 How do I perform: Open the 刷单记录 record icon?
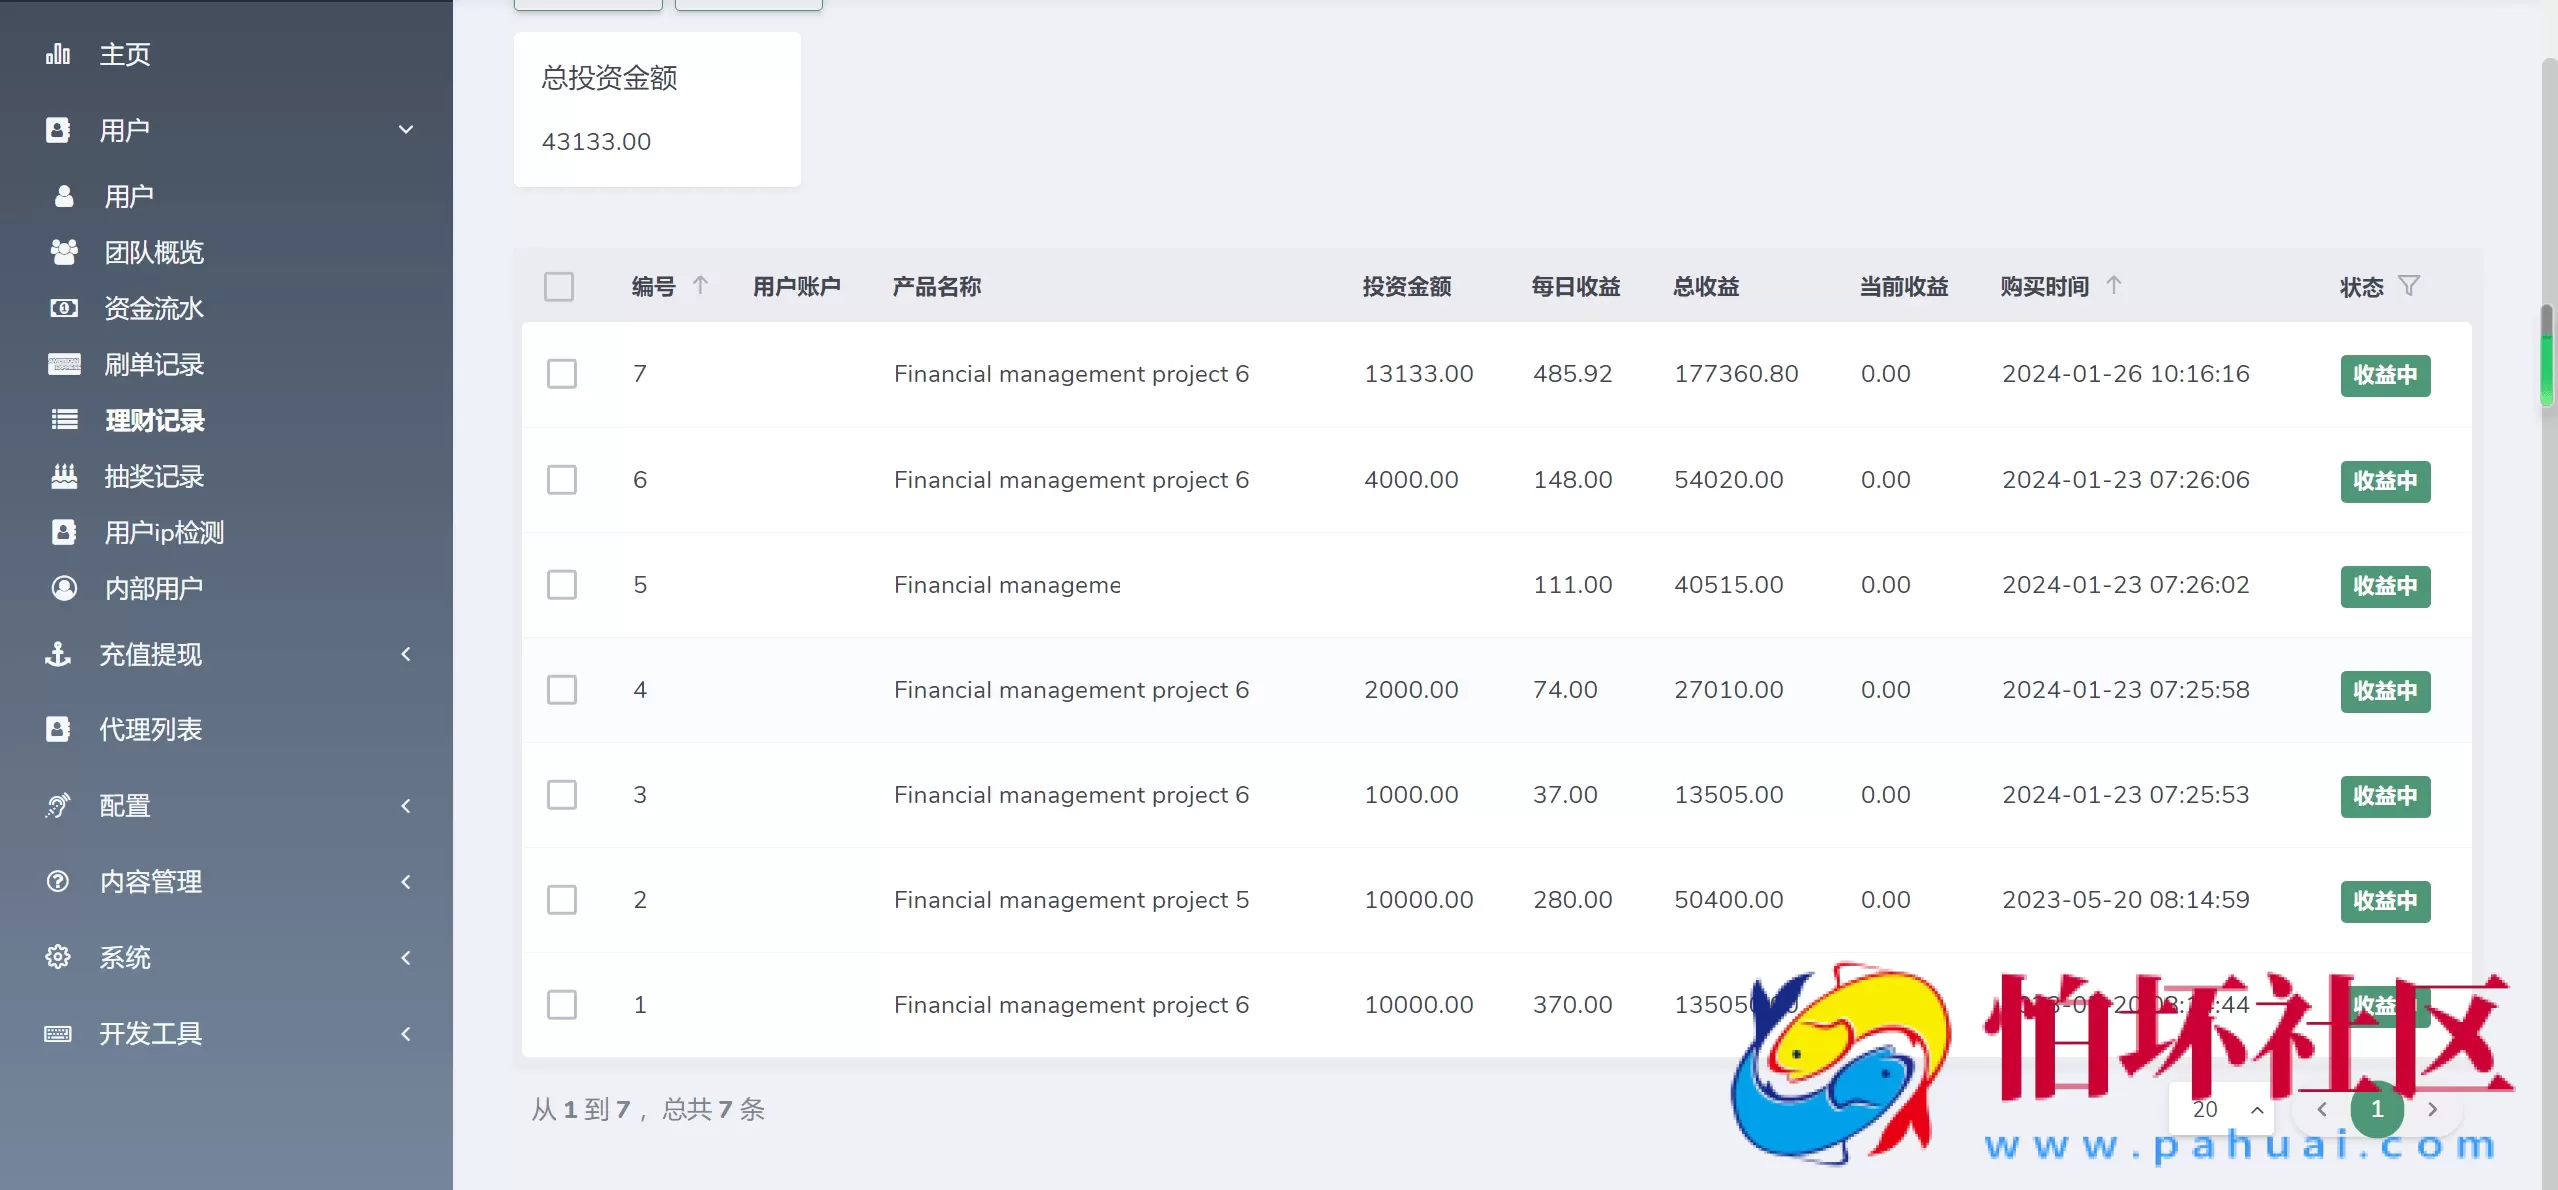pyautogui.click(x=63, y=364)
